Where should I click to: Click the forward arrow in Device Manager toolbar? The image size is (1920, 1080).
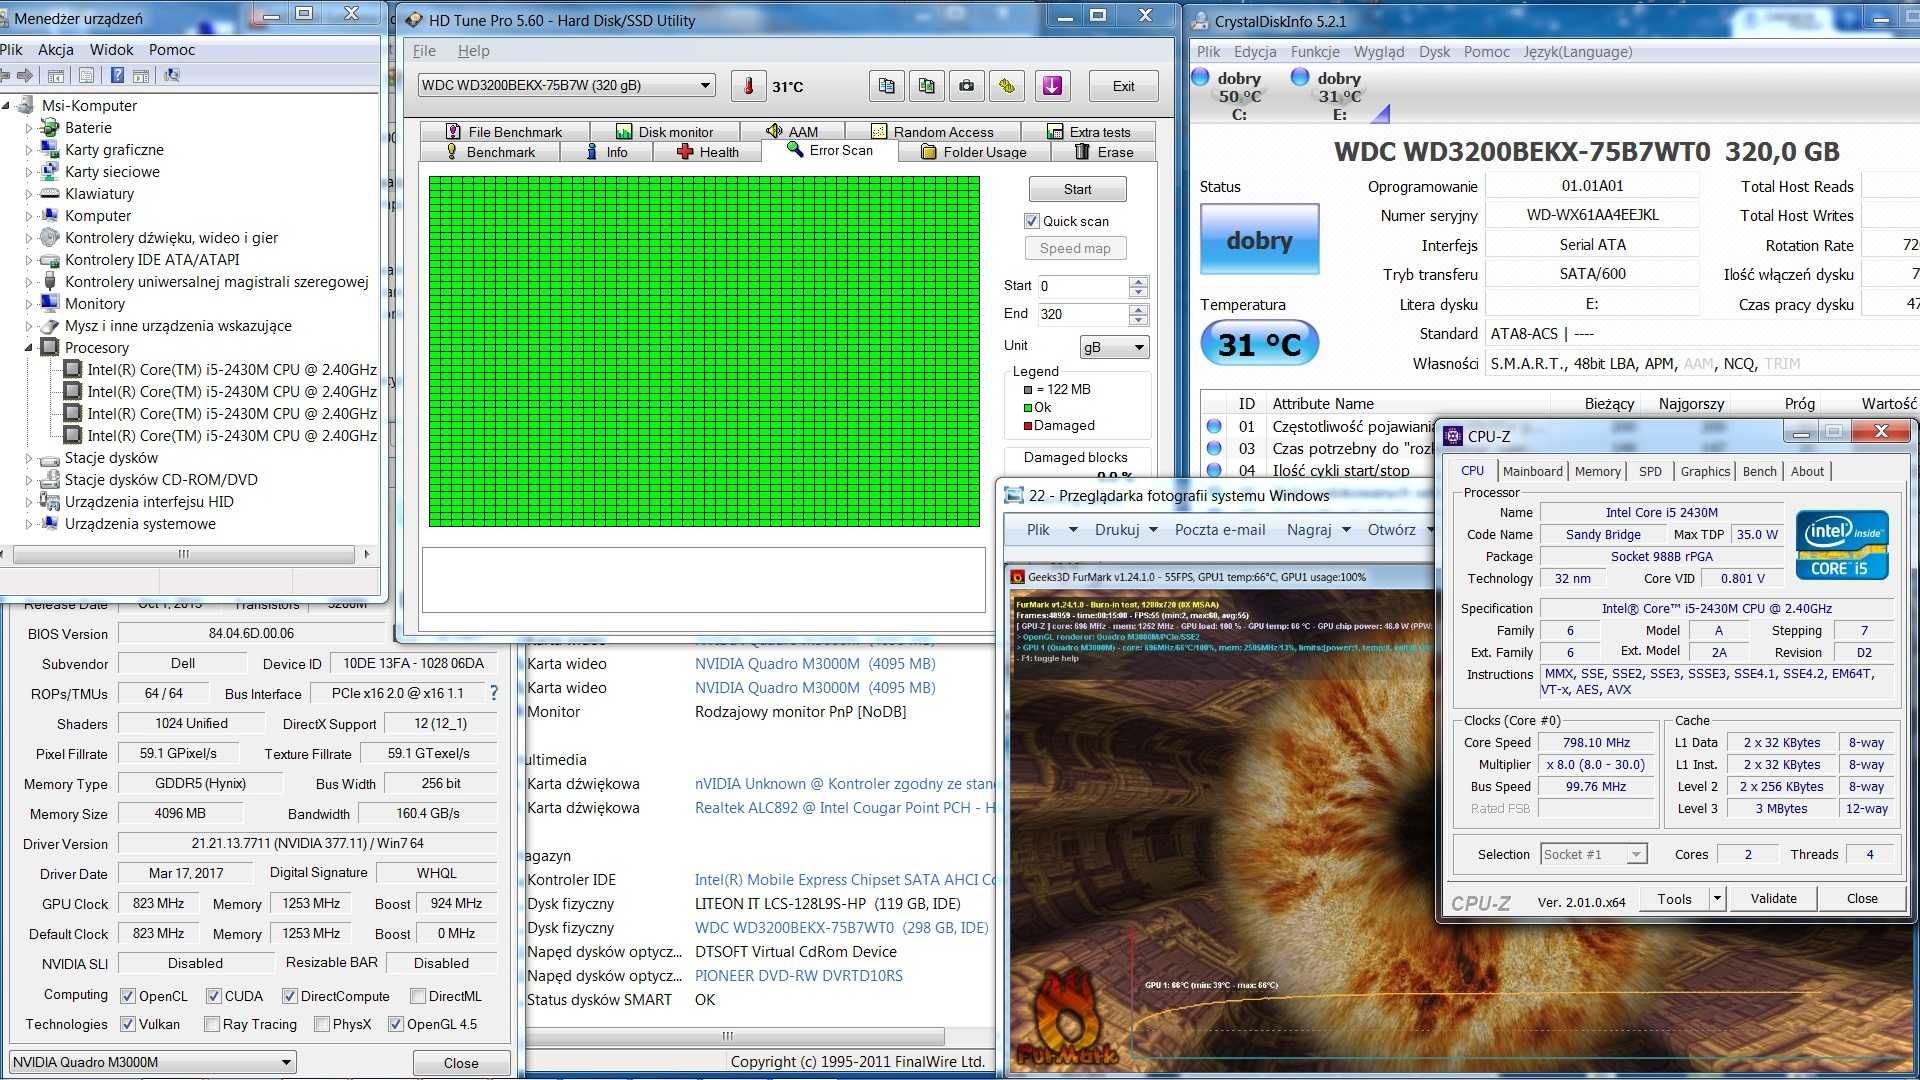click(25, 76)
